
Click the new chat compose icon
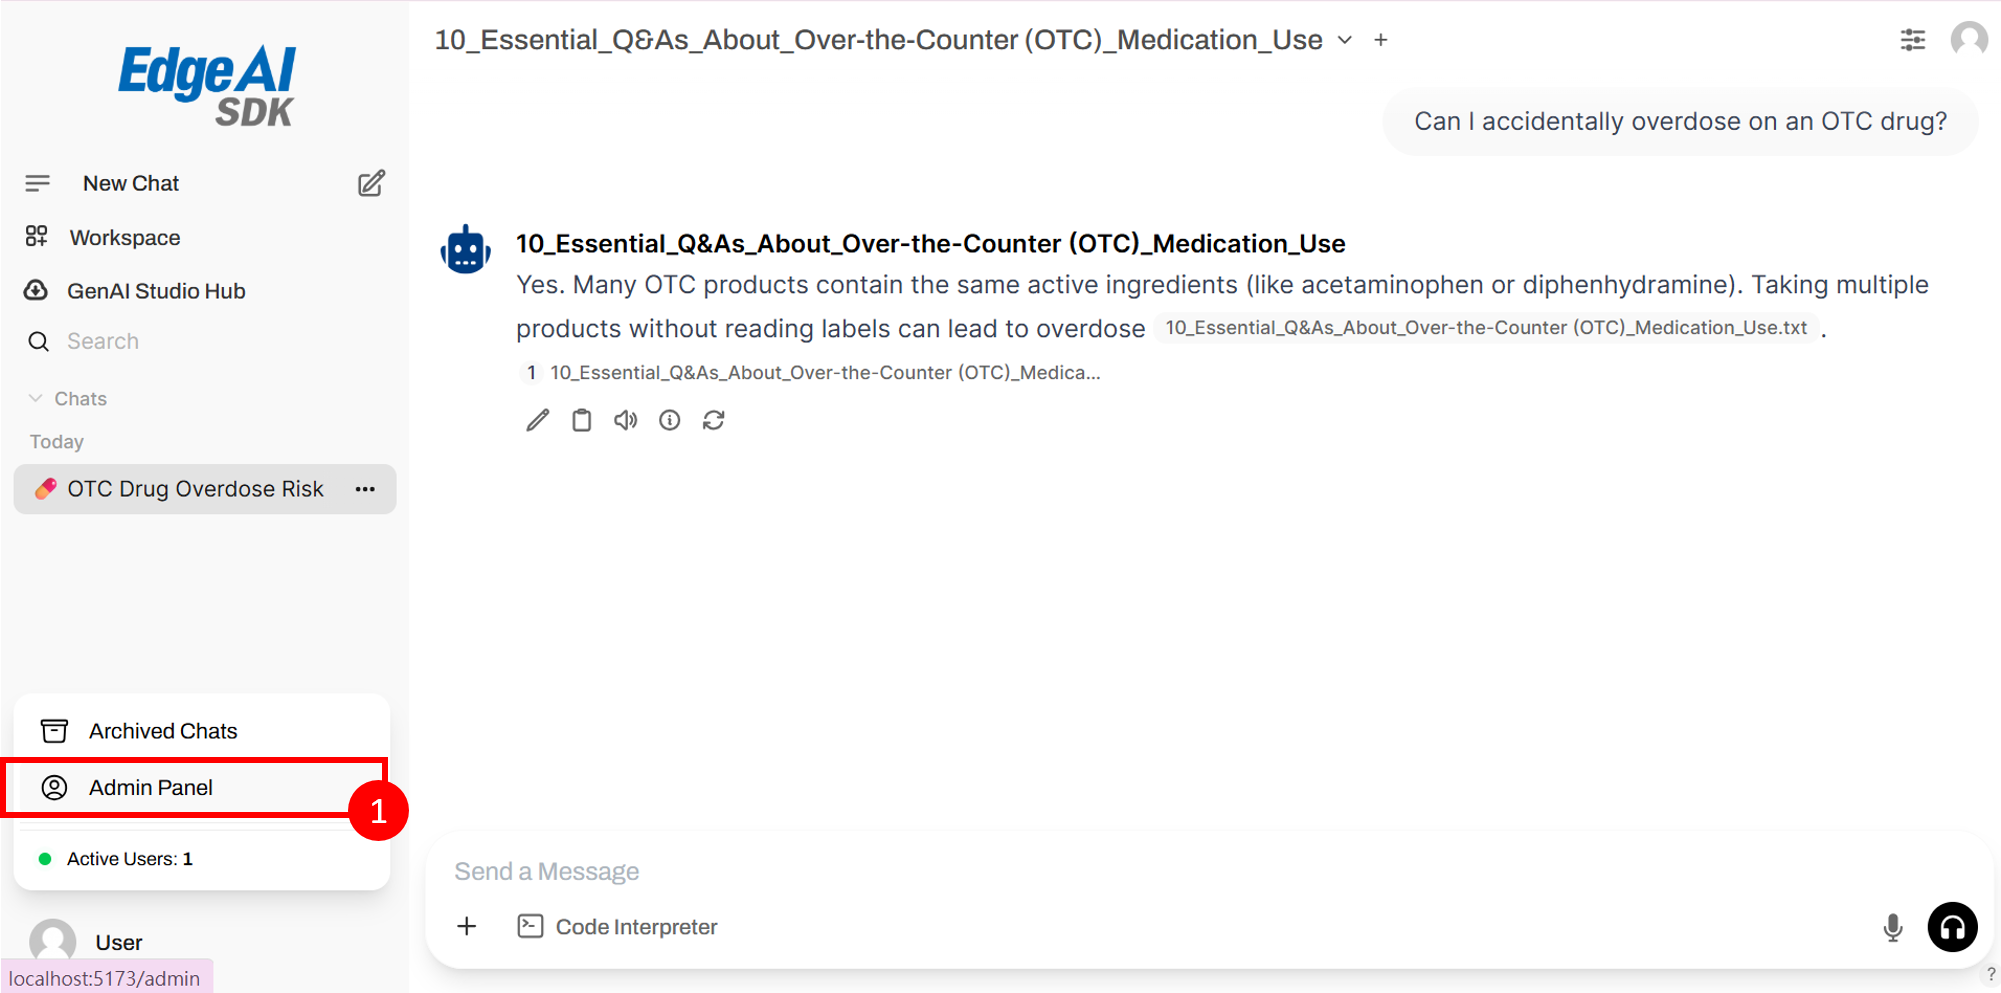pyautogui.click(x=371, y=184)
